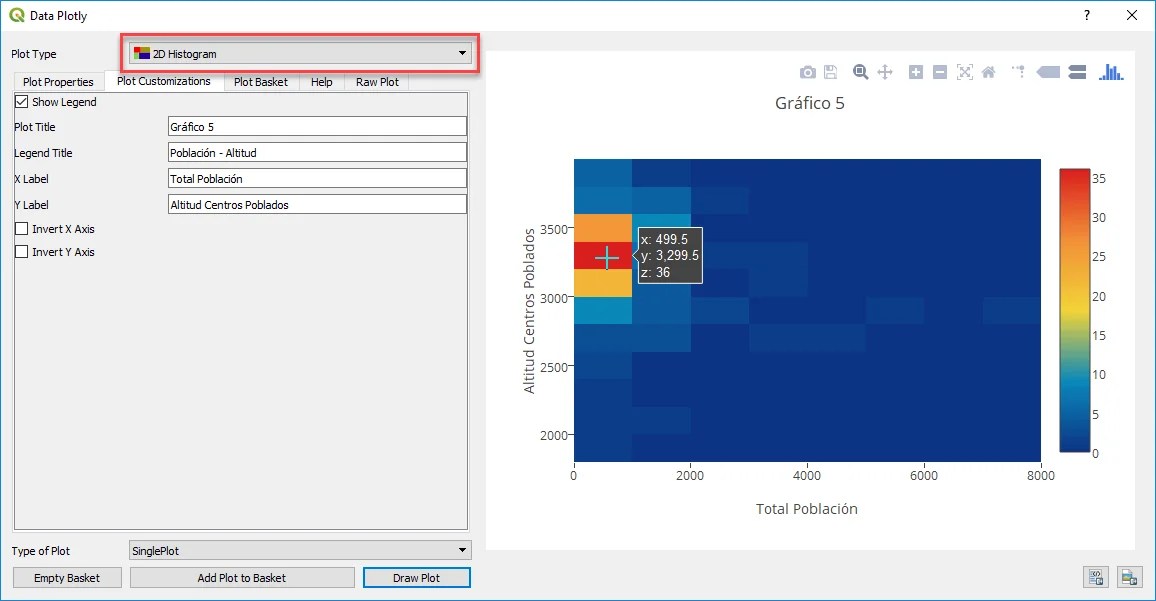Open the Type of Plot SinglePlot dropdown
Viewport: 1156px width, 601px height.
click(x=300, y=550)
